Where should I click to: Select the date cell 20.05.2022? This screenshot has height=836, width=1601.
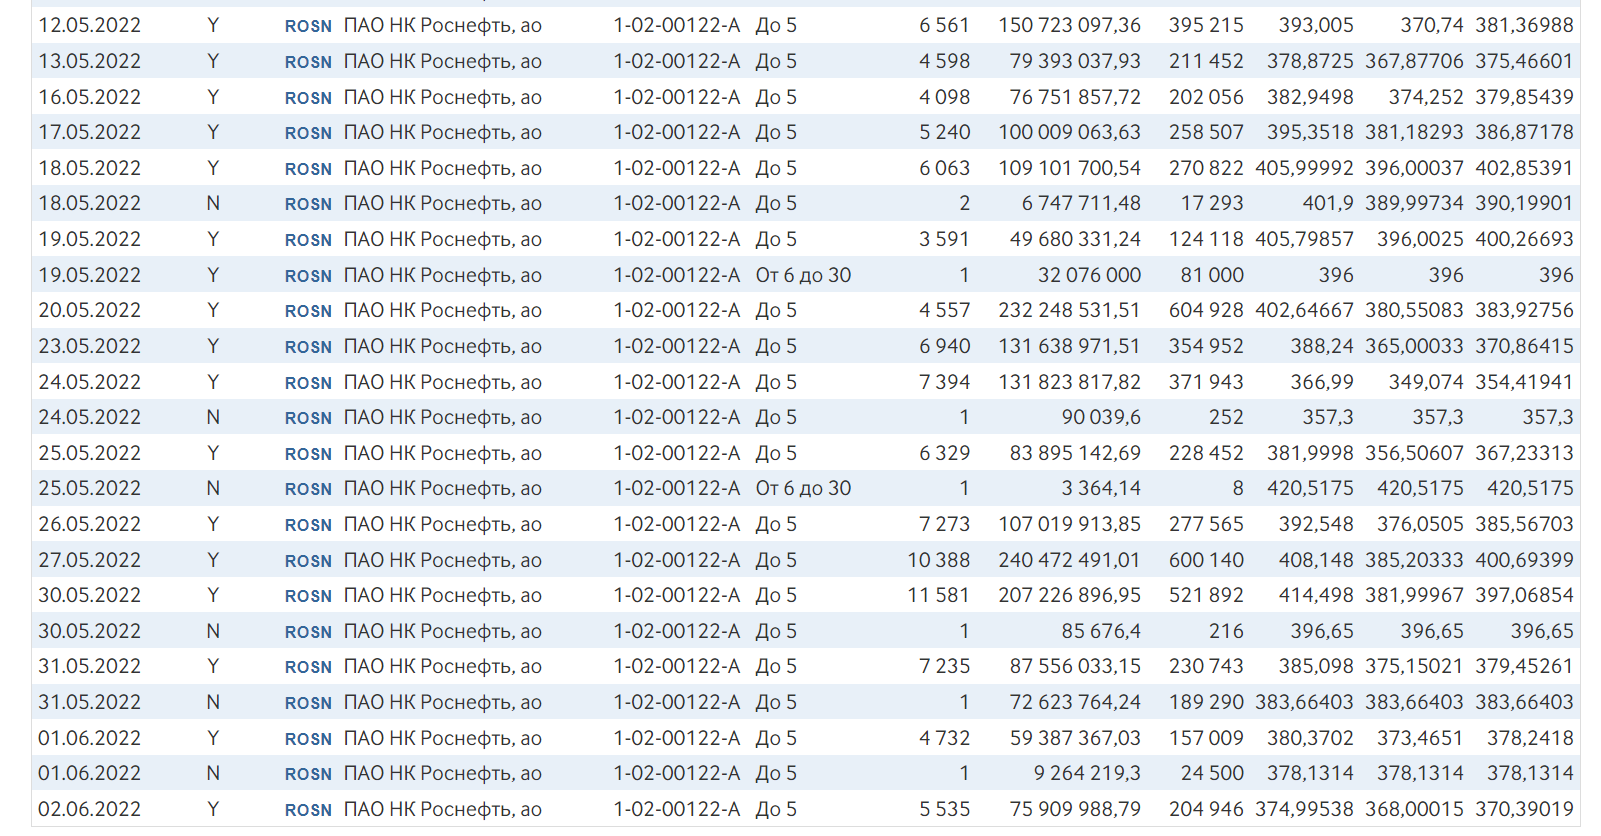click(x=90, y=310)
